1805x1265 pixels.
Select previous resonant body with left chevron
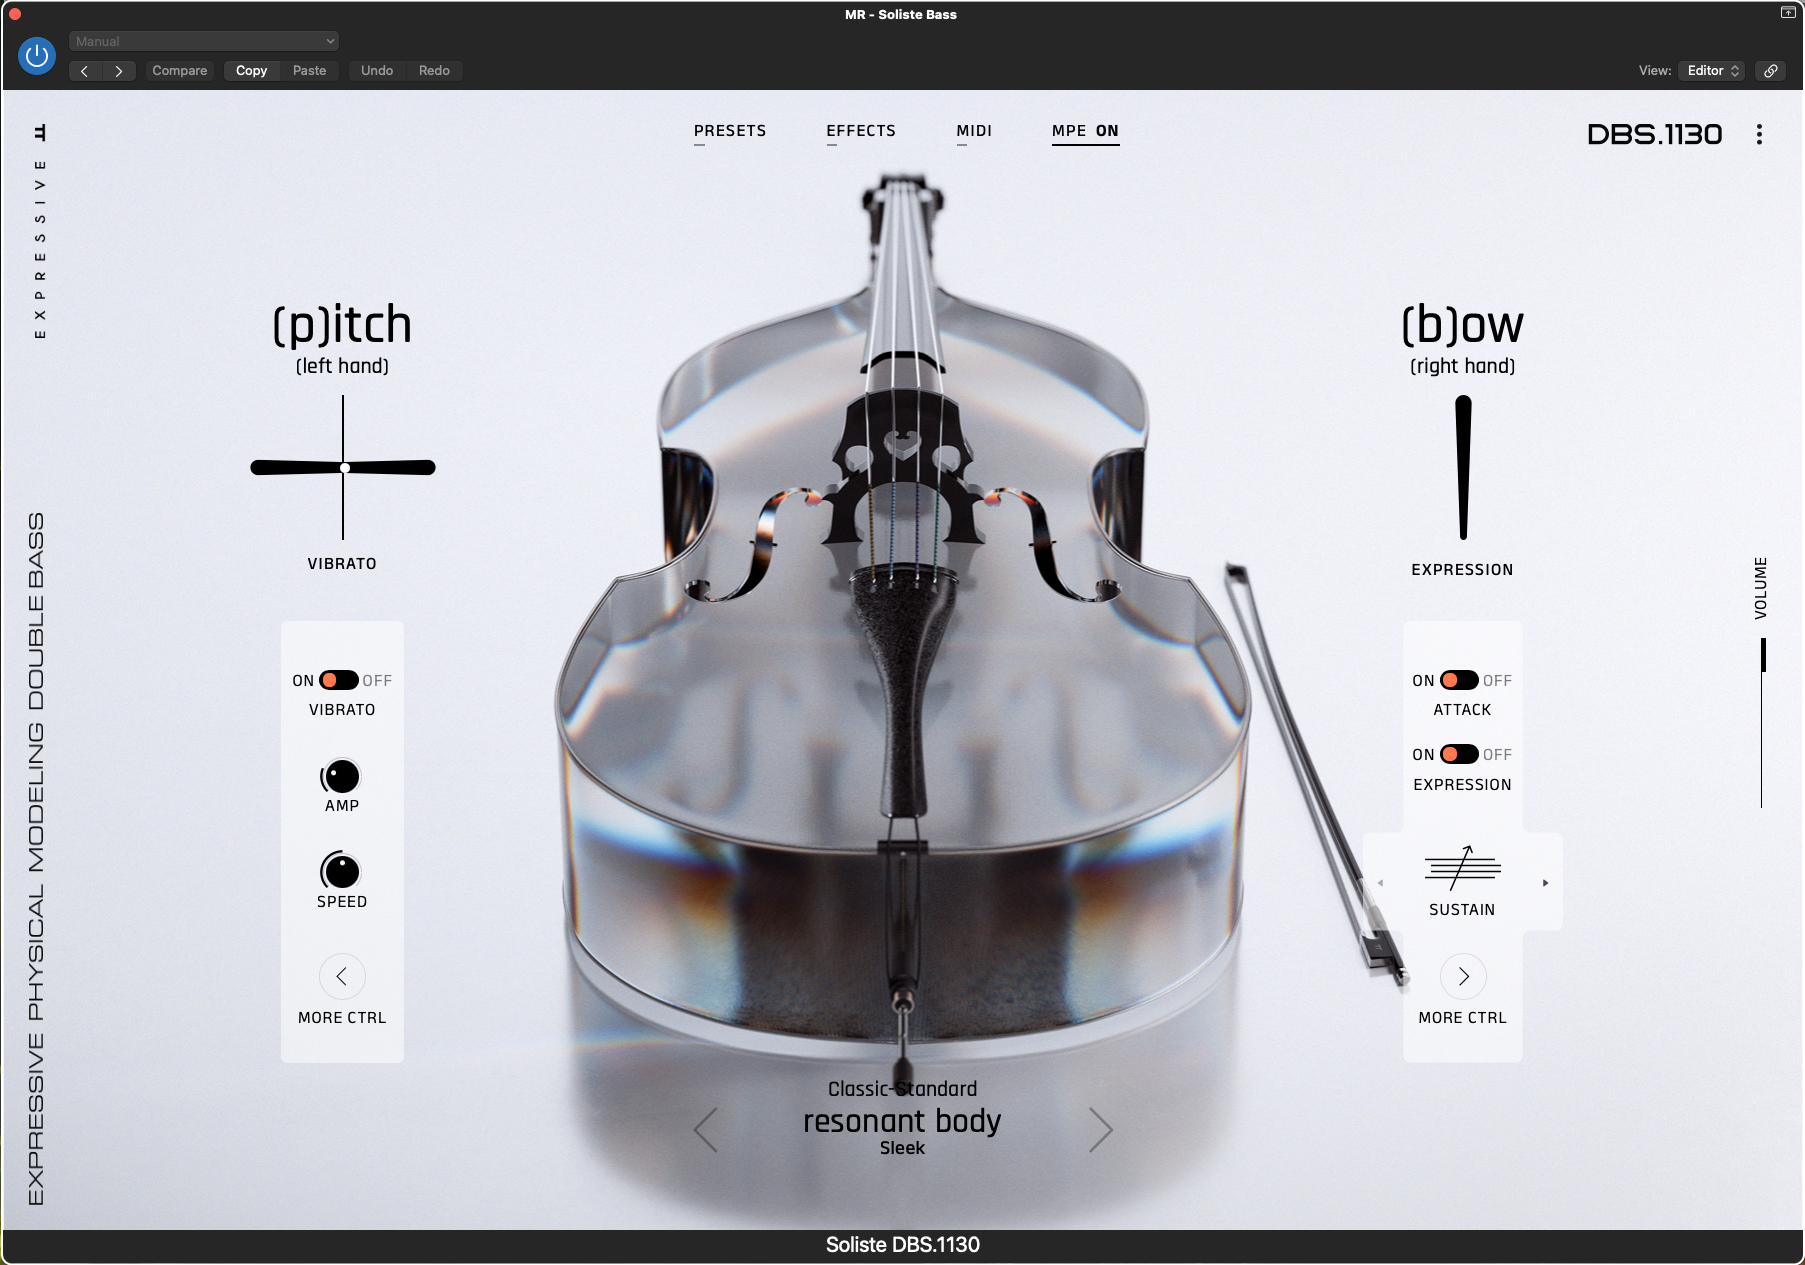(706, 1130)
